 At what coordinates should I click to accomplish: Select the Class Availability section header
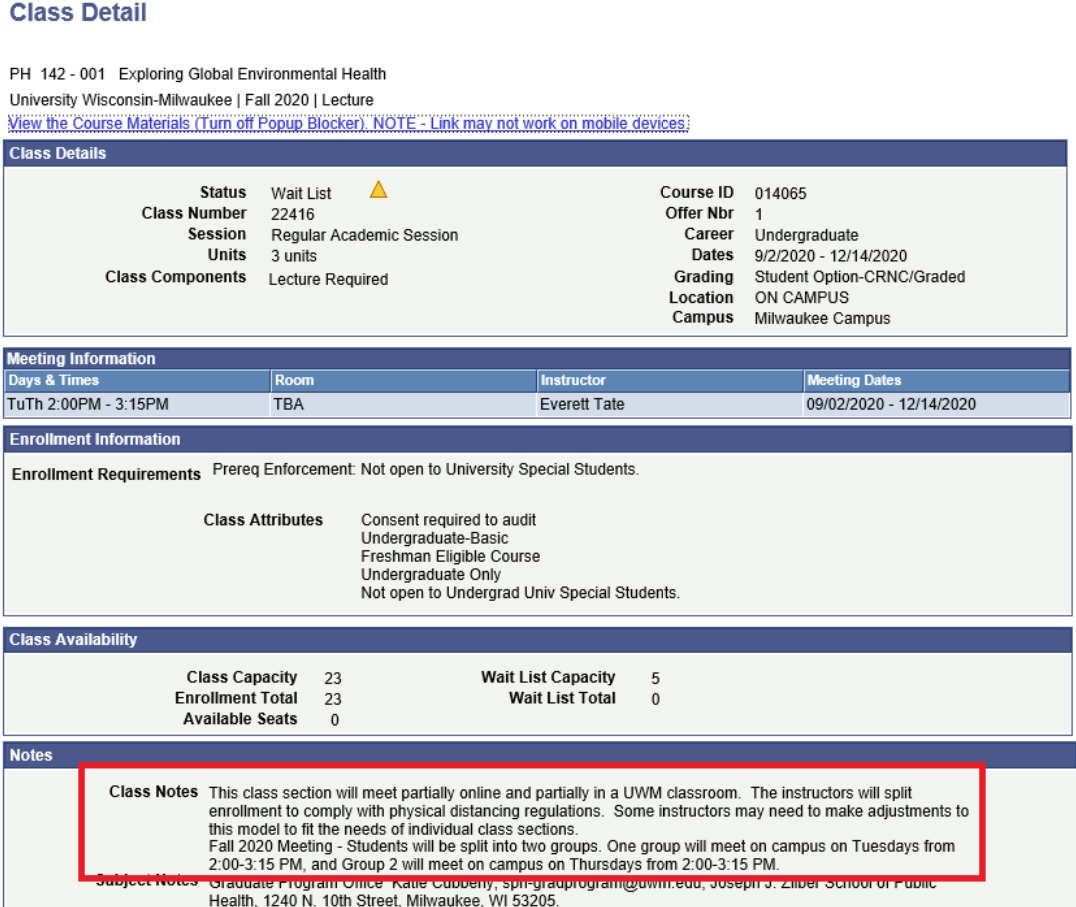[73, 639]
